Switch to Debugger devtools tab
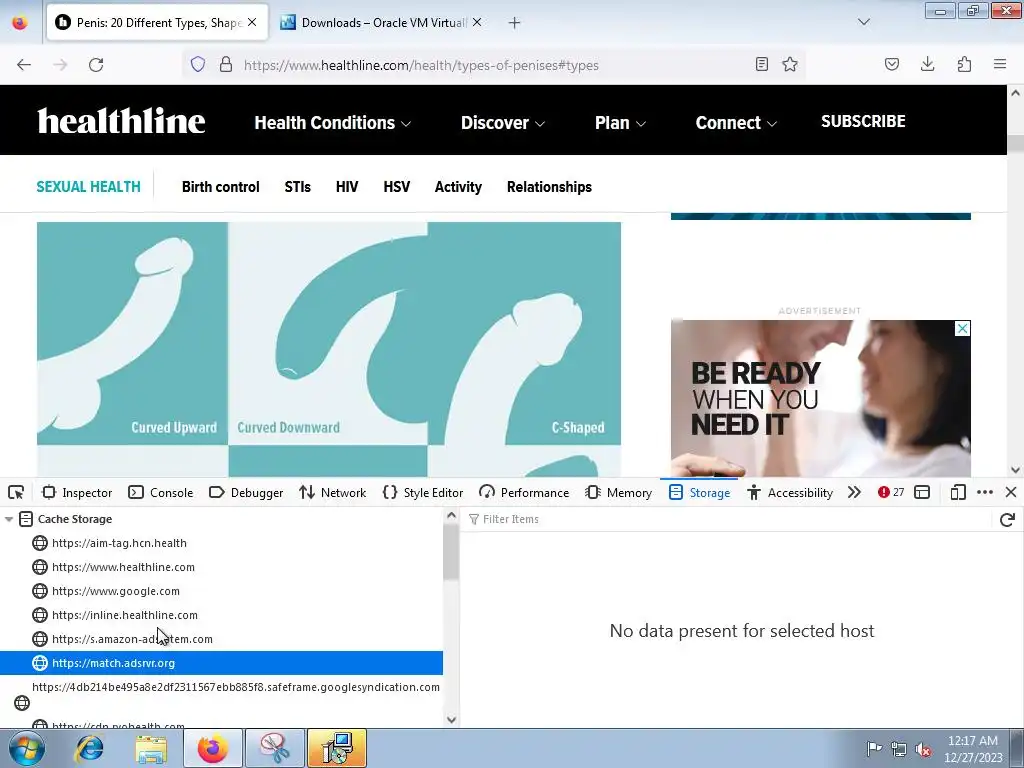 pos(246,492)
